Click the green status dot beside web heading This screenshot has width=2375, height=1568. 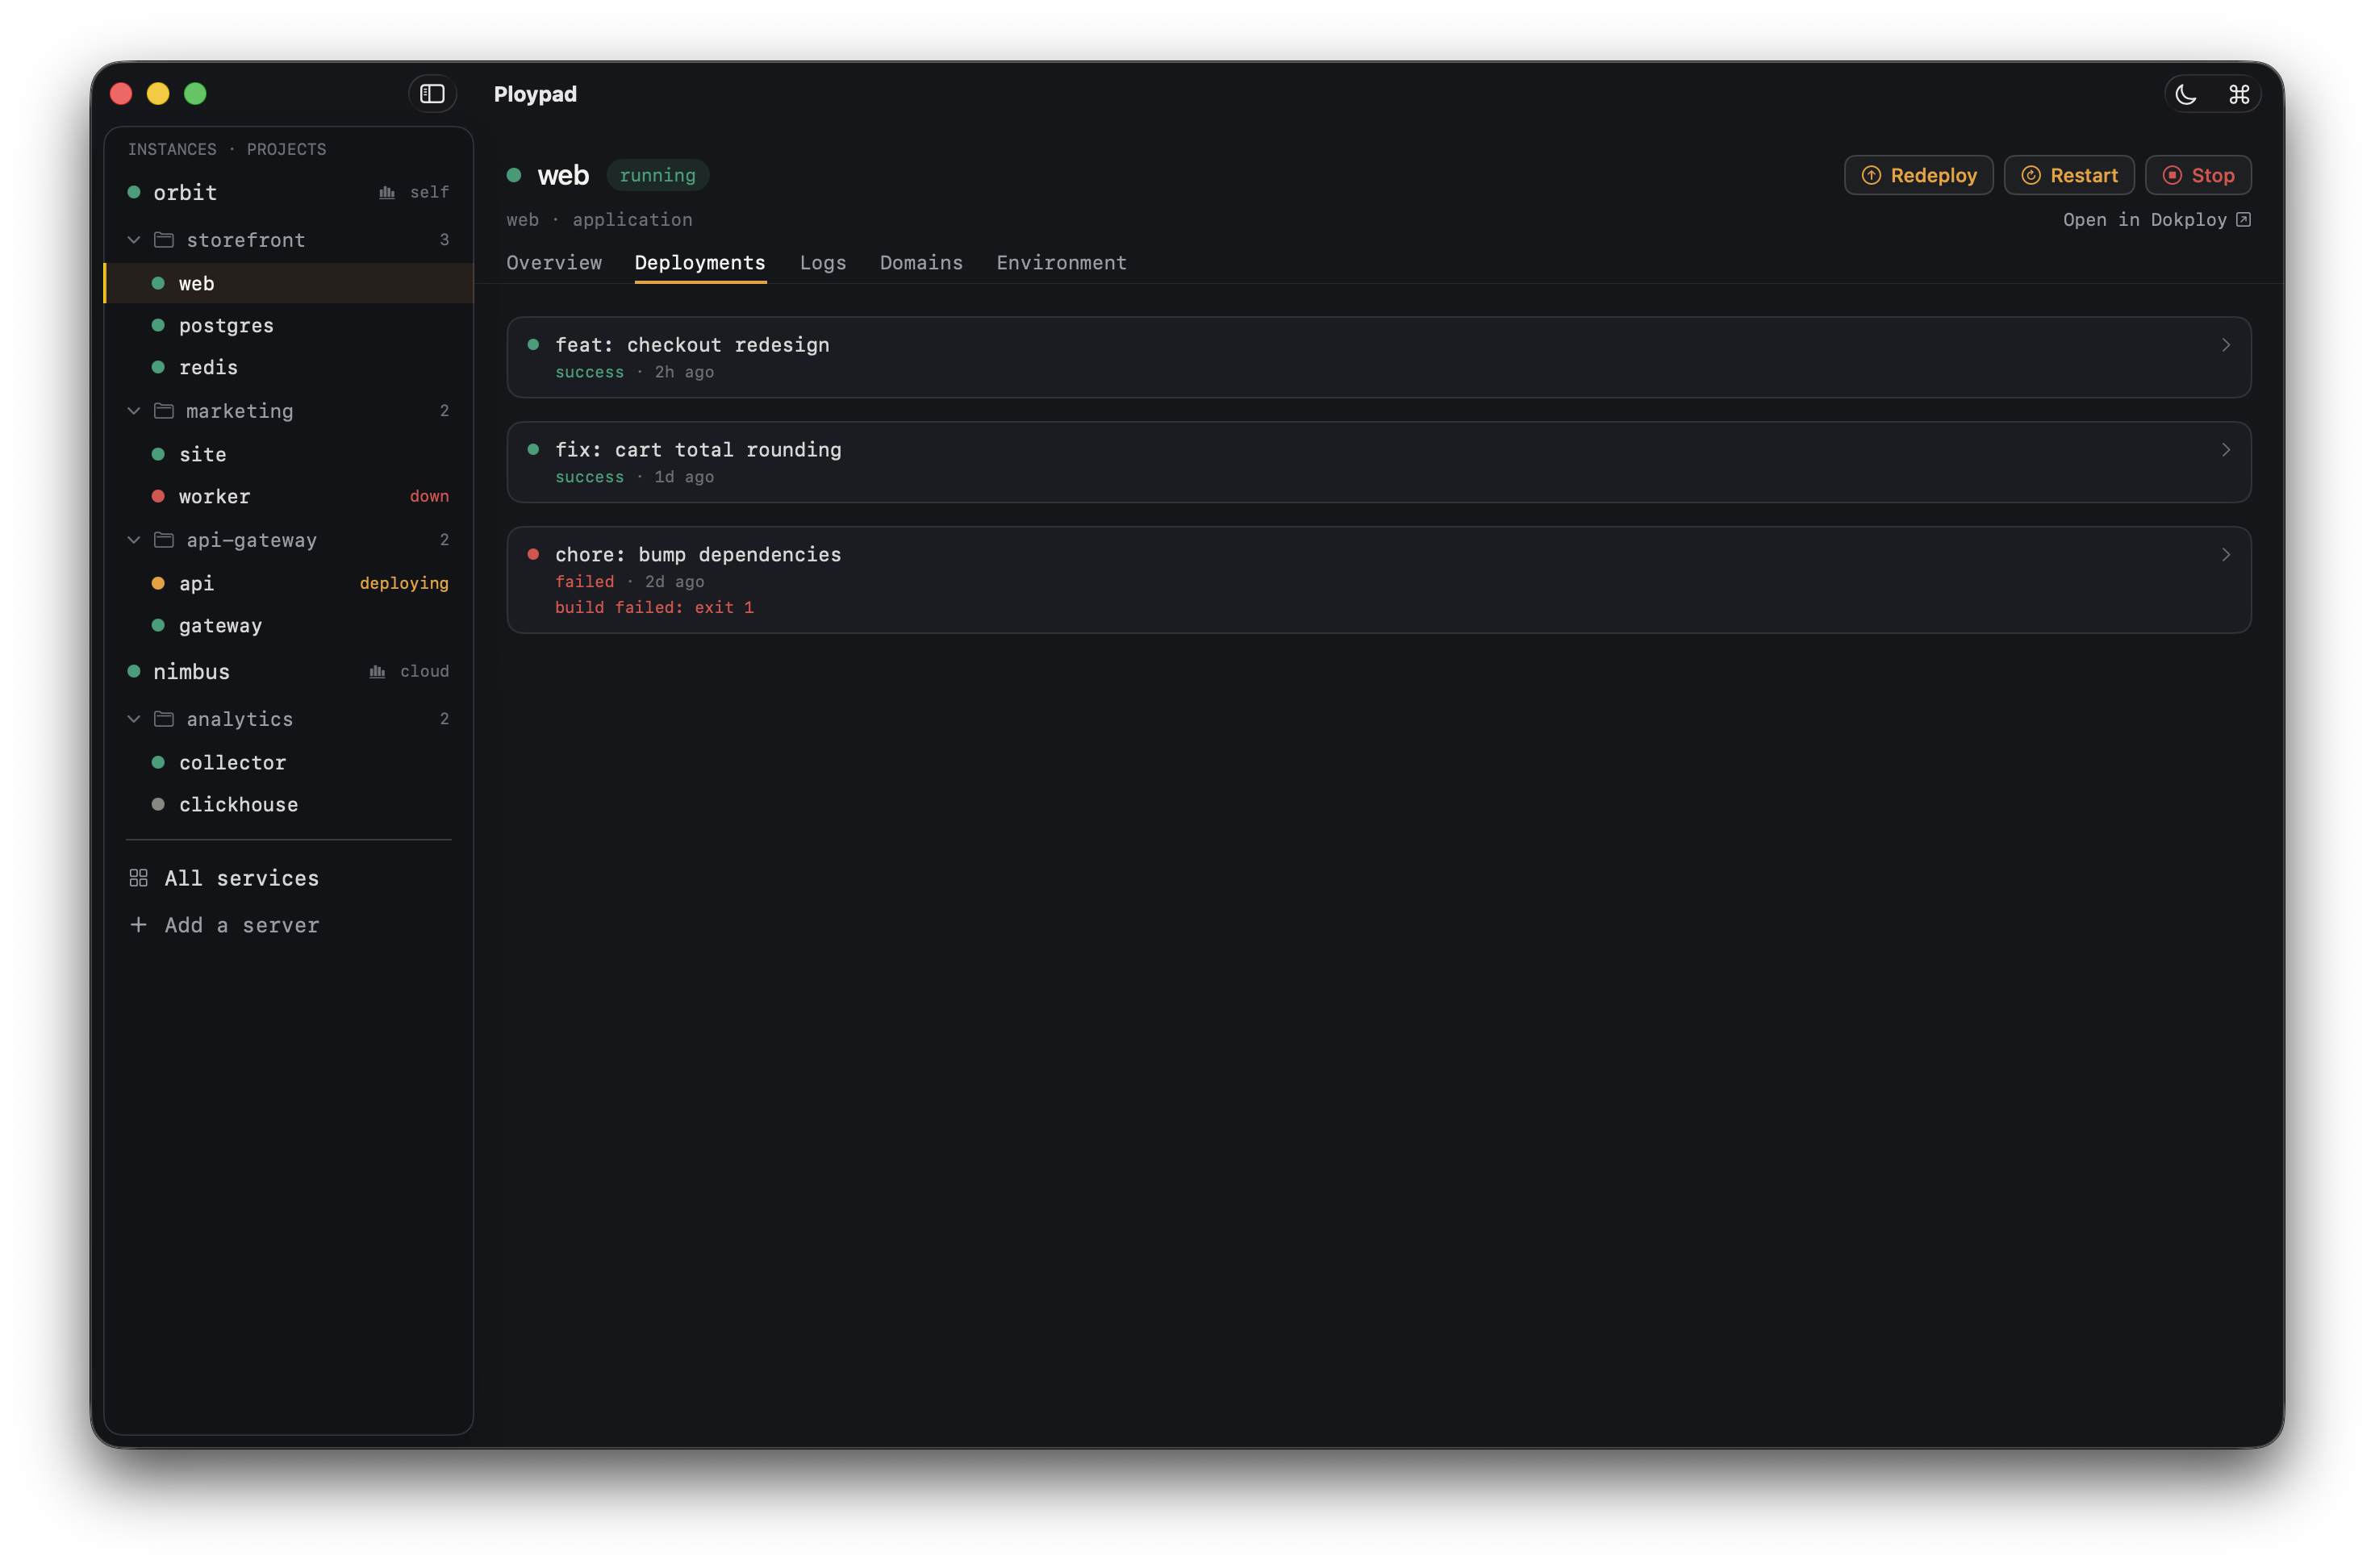point(514,175)
